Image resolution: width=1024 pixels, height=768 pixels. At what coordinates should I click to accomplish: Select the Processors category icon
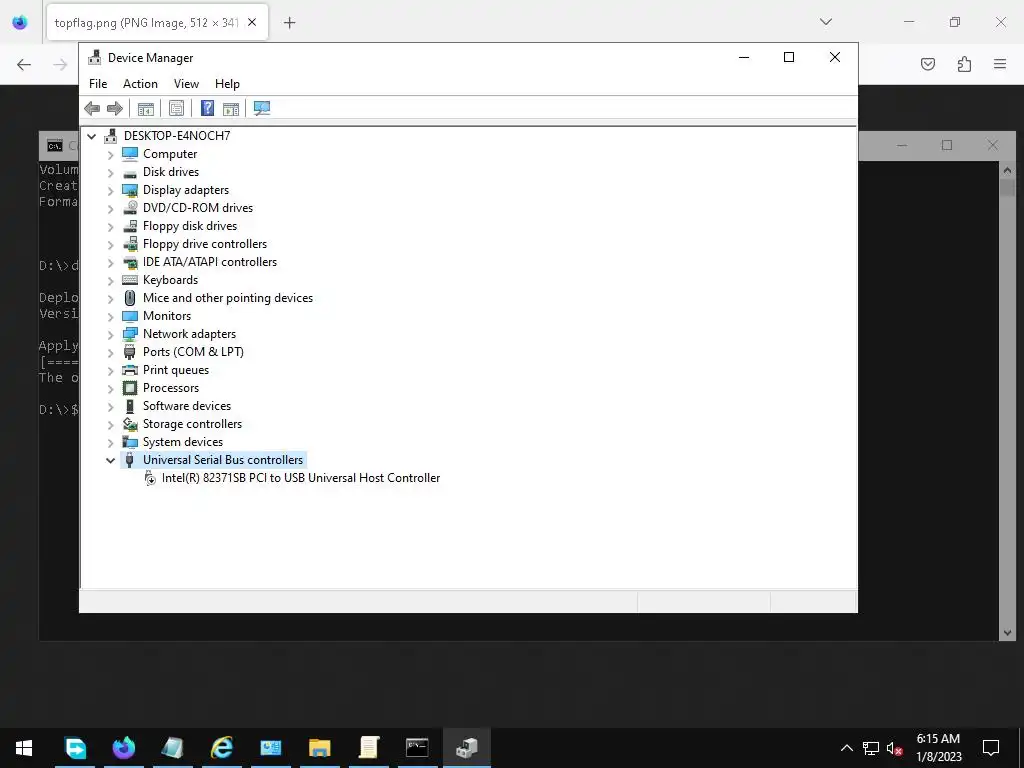[130, 388]
